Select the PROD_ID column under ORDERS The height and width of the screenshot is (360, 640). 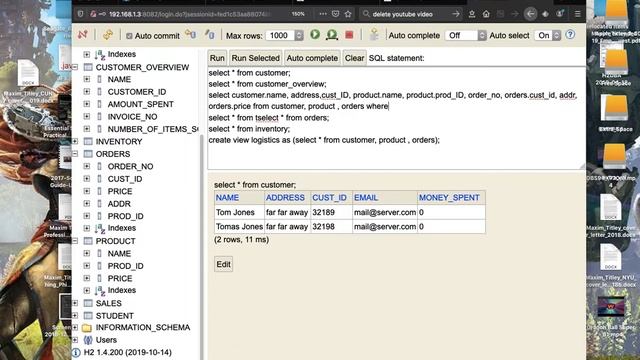point(125,216)
